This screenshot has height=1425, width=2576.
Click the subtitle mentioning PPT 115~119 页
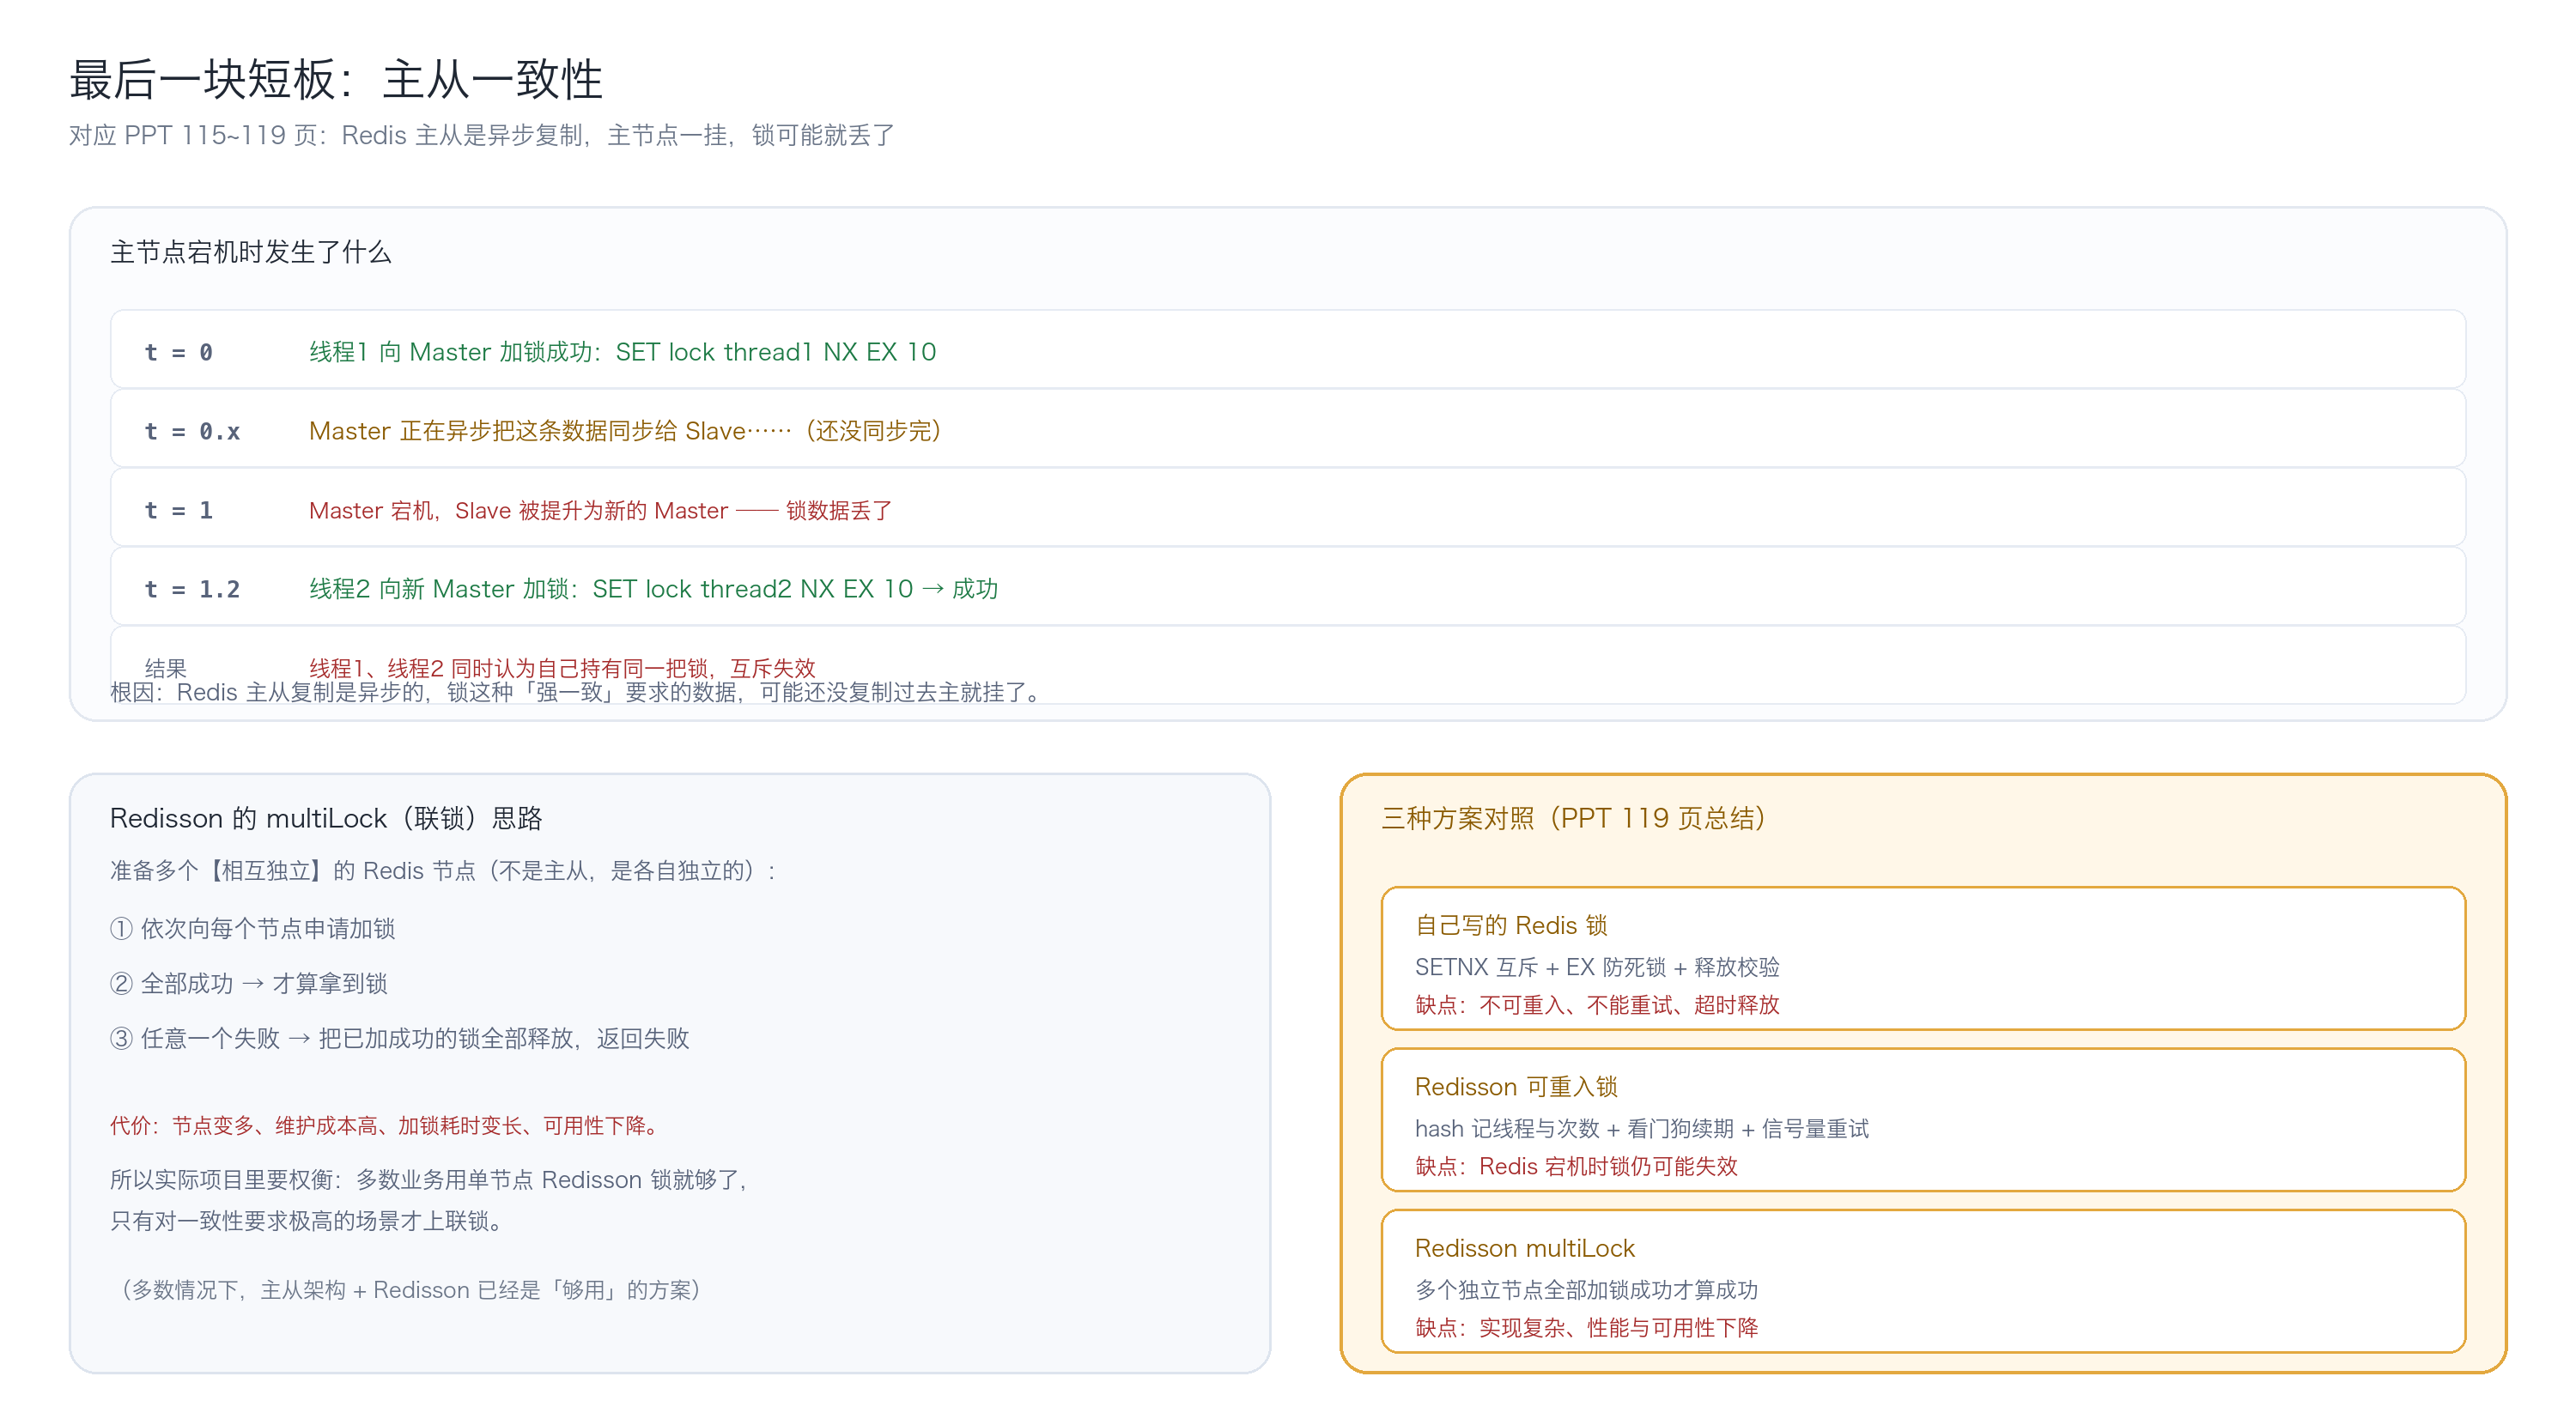(x=482, y=135)
